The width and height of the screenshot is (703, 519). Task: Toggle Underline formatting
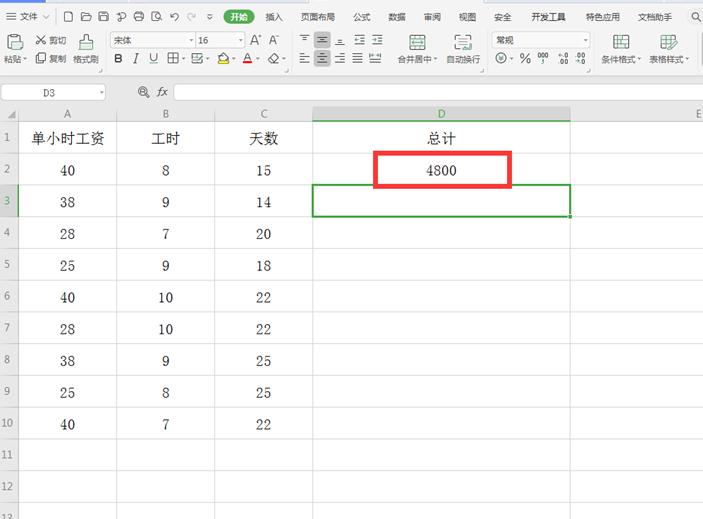coord(153,58)
